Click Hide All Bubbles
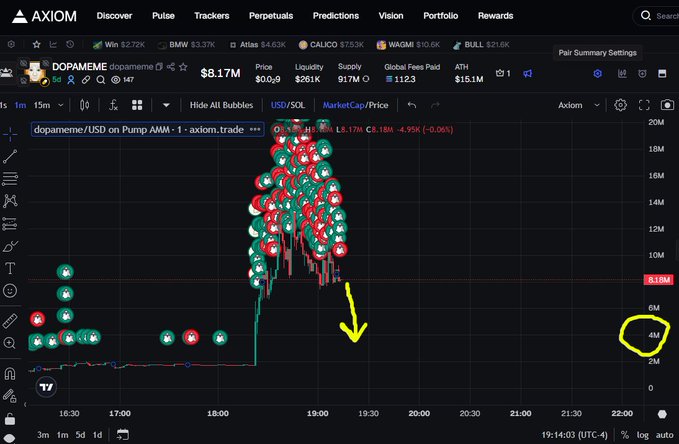Viewport: 679px width, 444px height. [x=221, y=105]
